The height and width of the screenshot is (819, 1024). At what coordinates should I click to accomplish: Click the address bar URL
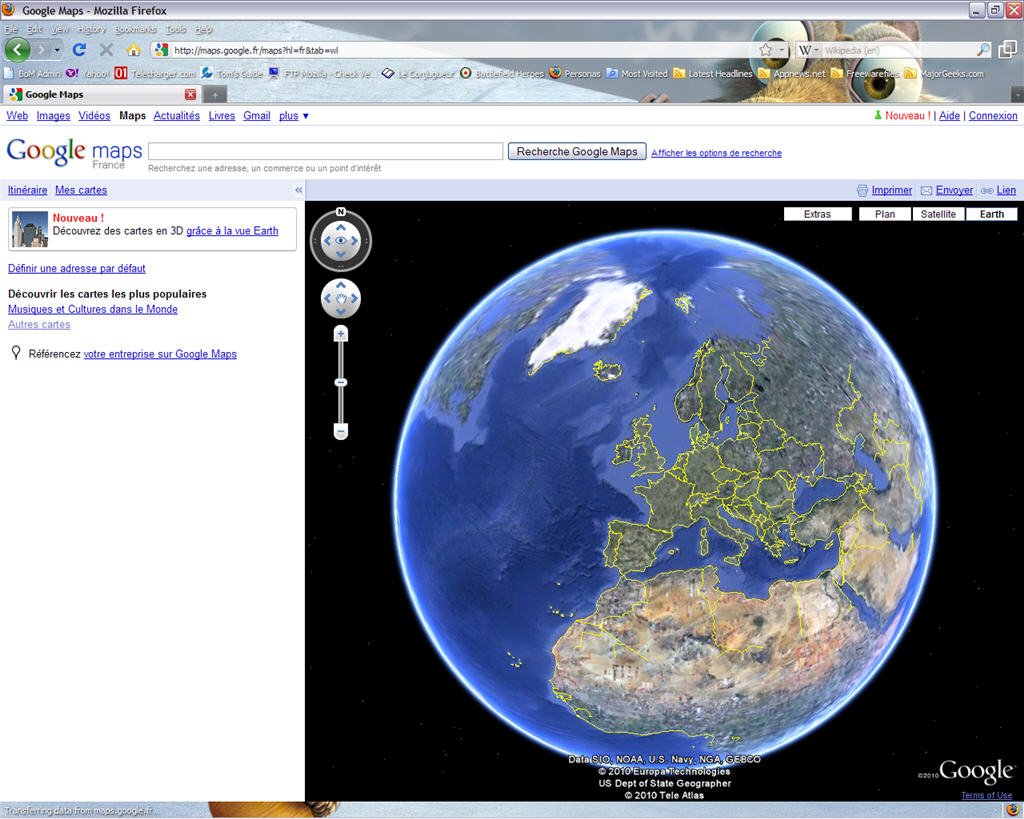pyautogui.click(x=457, y=50)
